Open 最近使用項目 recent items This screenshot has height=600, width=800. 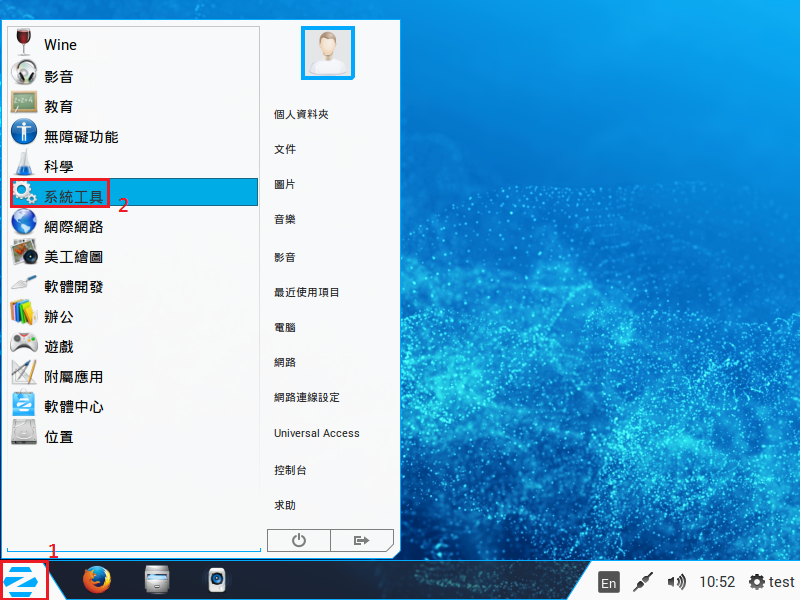point(307,292)
